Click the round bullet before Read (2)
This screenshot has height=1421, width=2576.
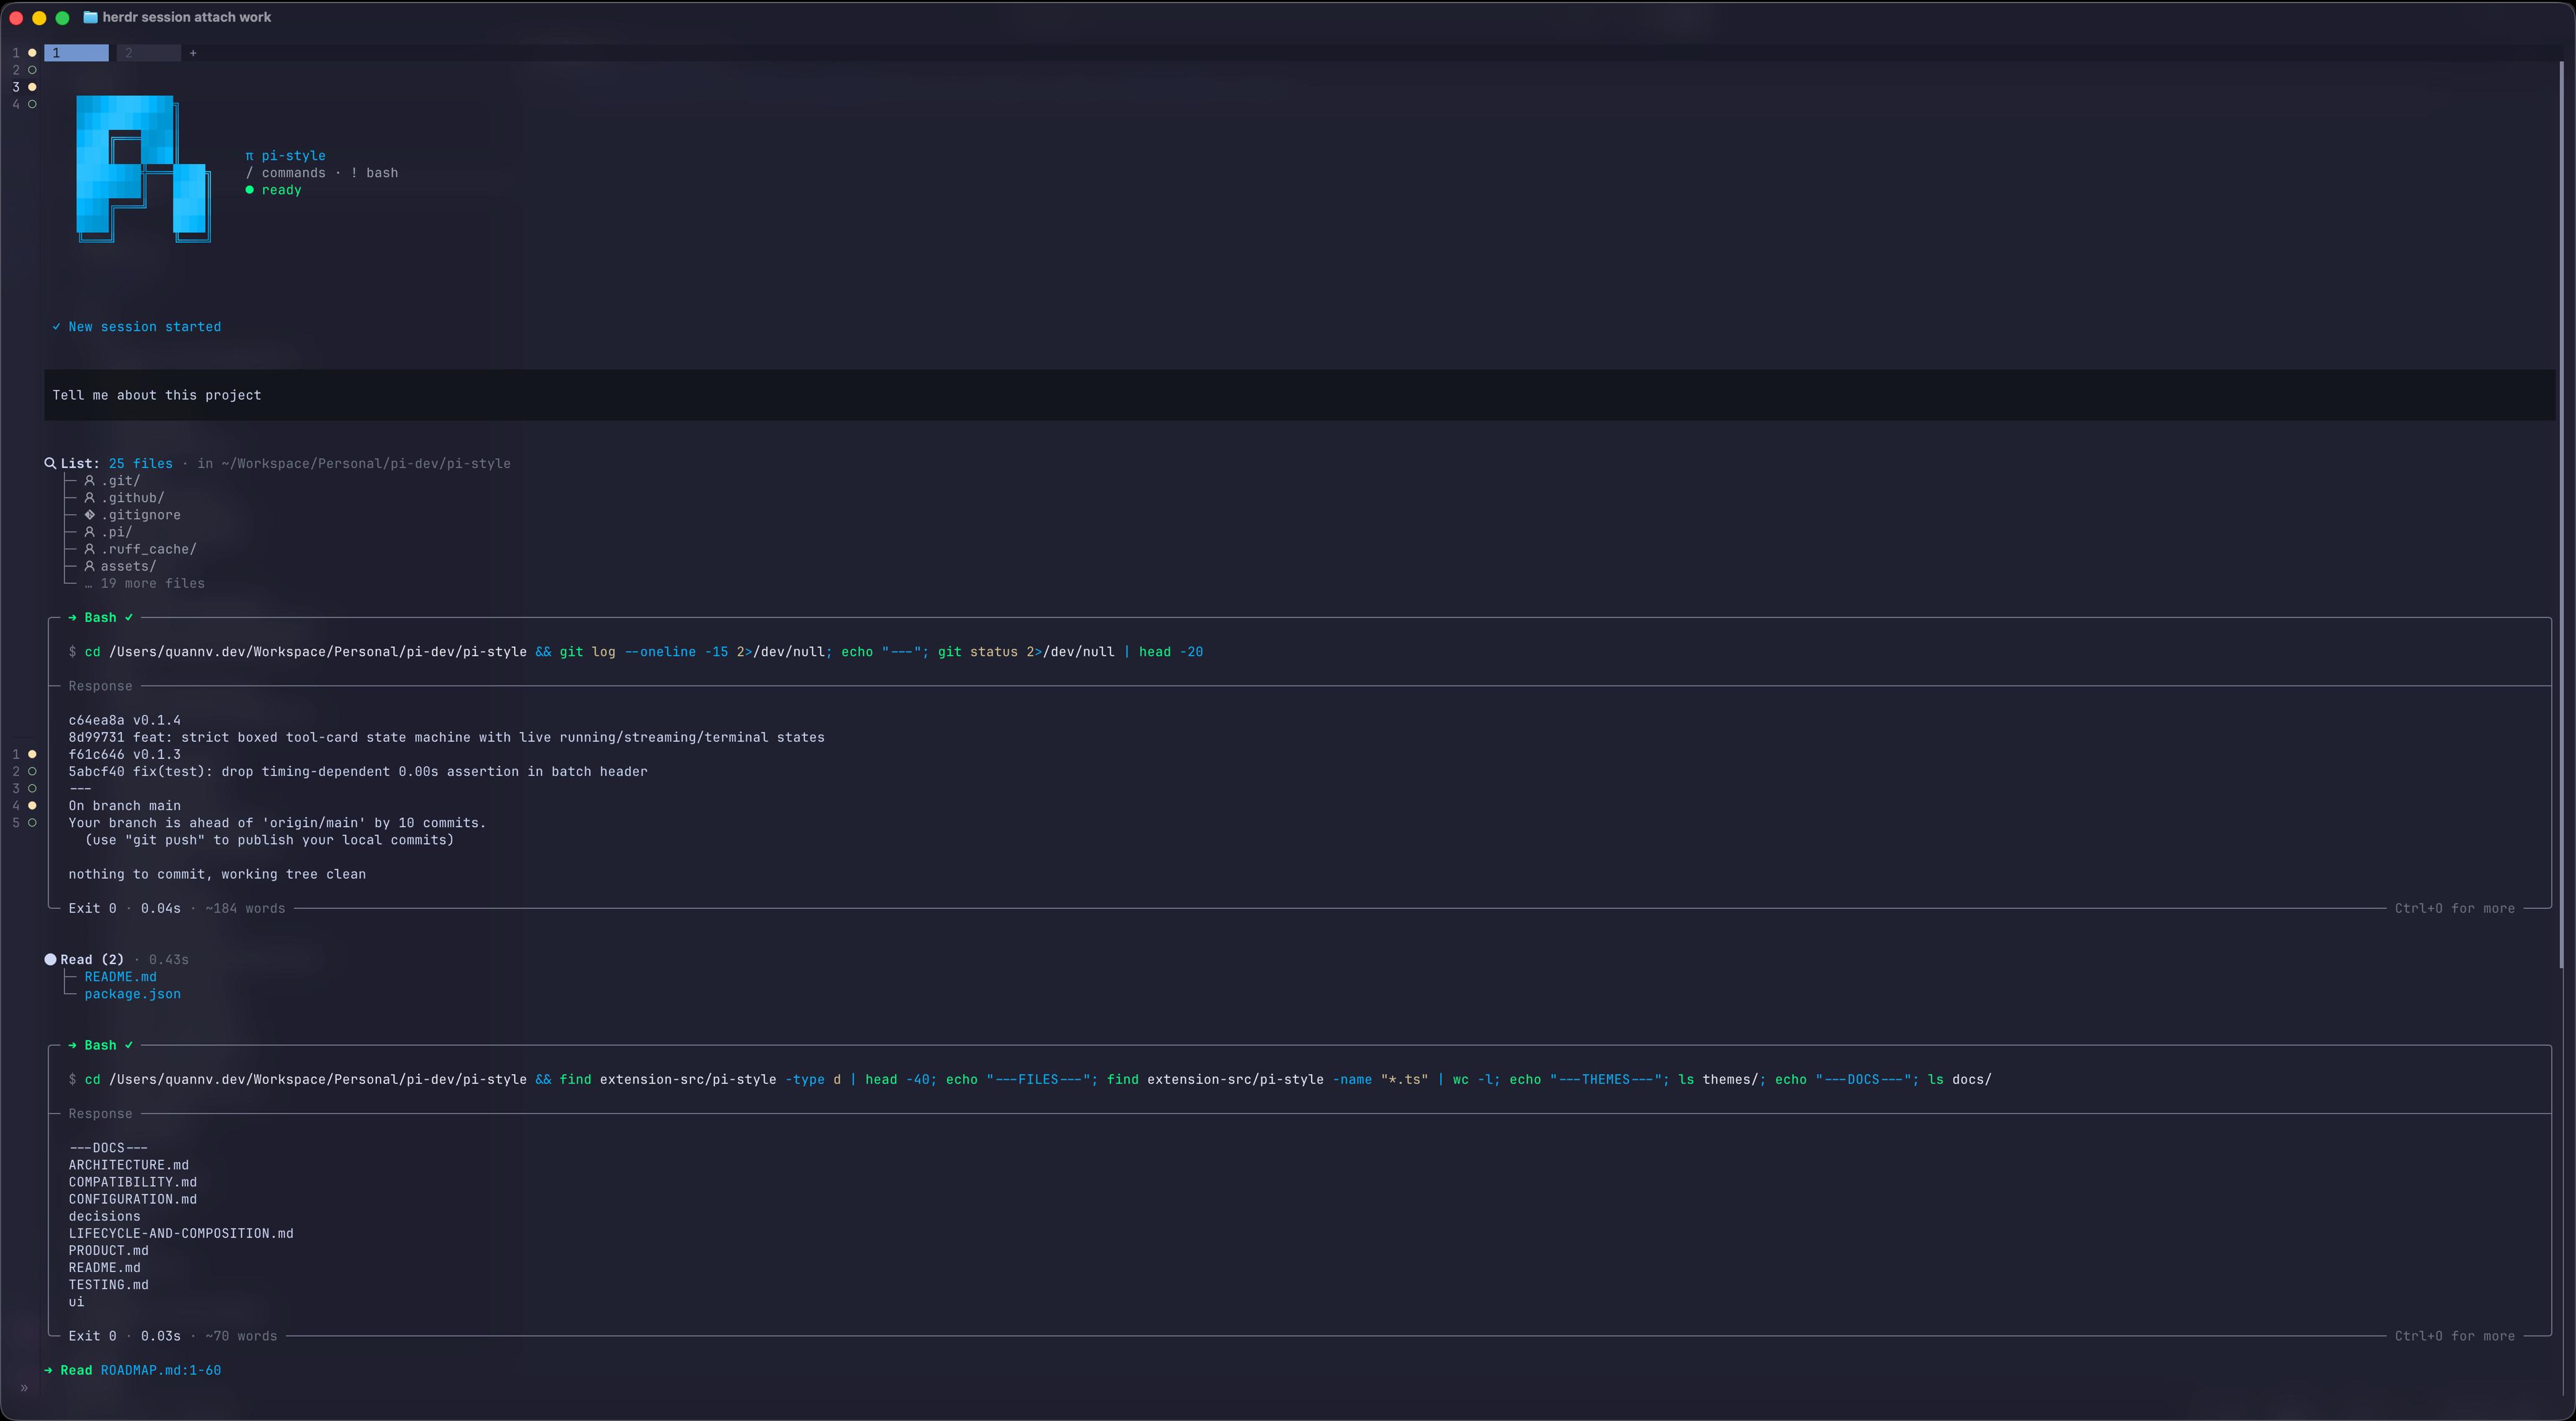tap(50, 960)
